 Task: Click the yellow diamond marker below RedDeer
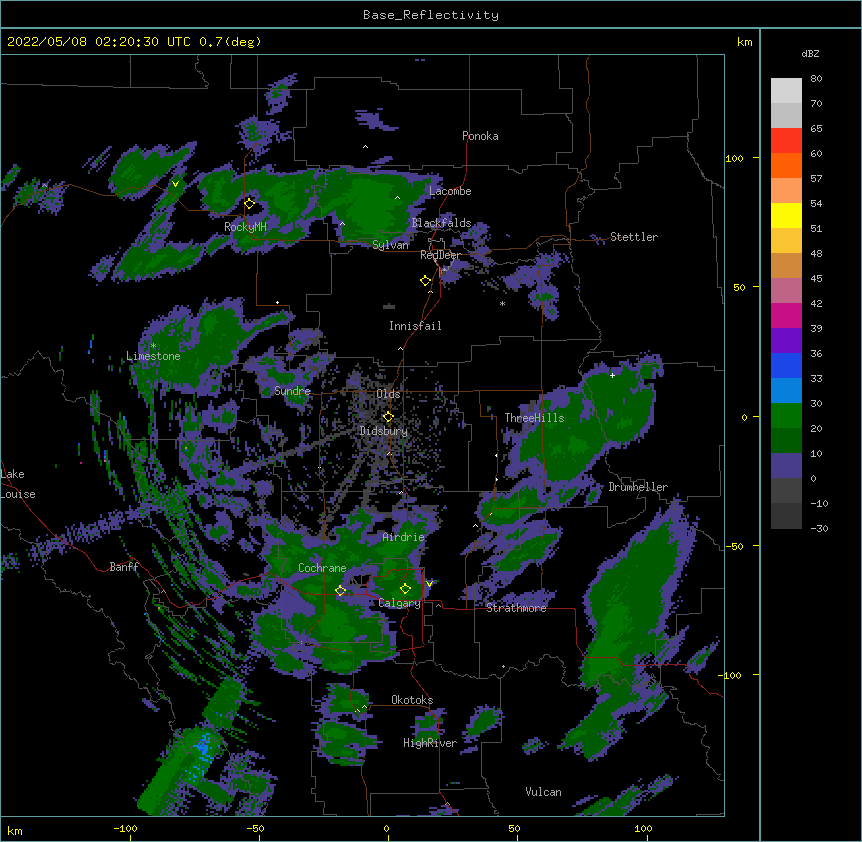click(x=426, y=281)
